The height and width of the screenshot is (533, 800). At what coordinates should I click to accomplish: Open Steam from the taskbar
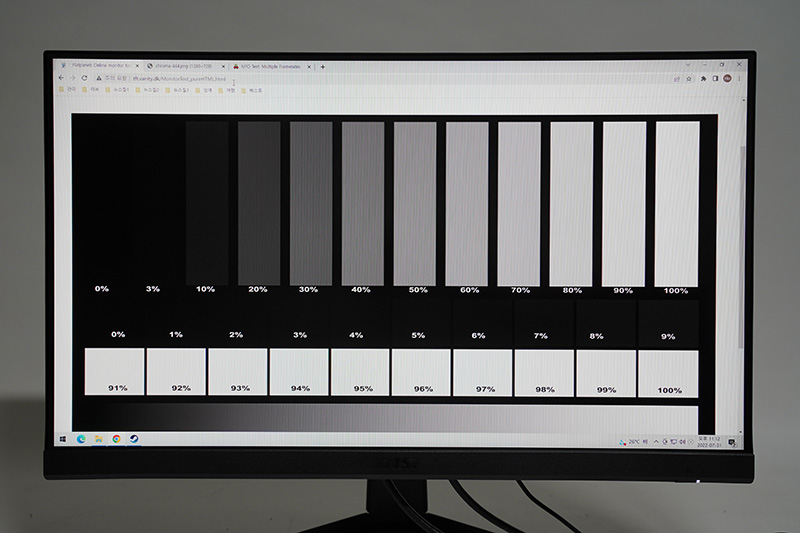coord(134,439)
